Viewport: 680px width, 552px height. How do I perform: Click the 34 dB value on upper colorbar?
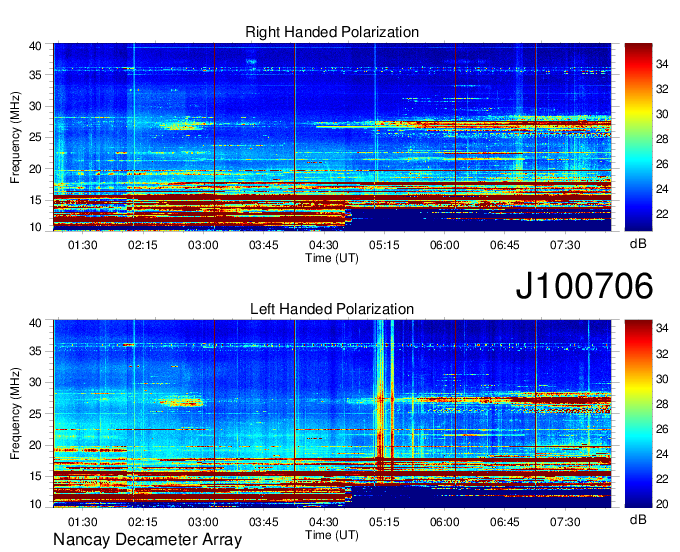(662, 64)
